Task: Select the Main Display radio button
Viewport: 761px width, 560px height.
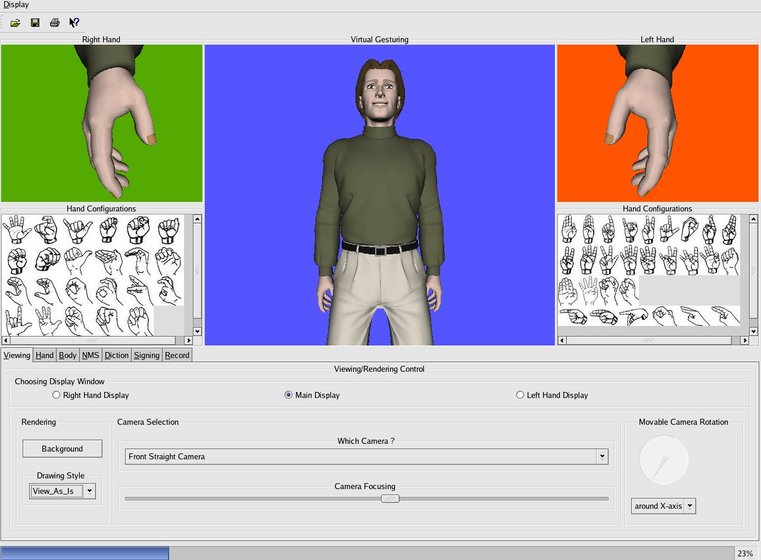Action: coord(288,395)
